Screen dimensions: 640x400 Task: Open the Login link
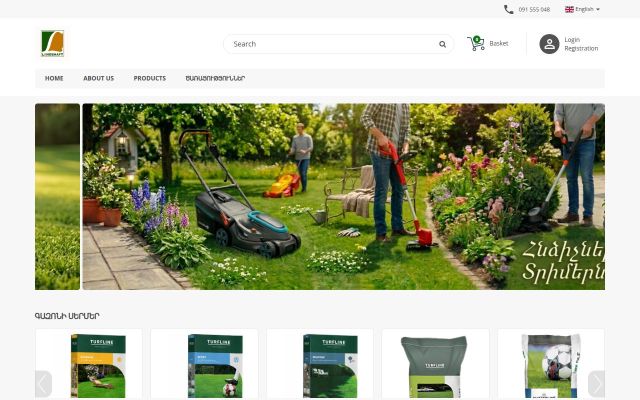[x=572, y=40]
